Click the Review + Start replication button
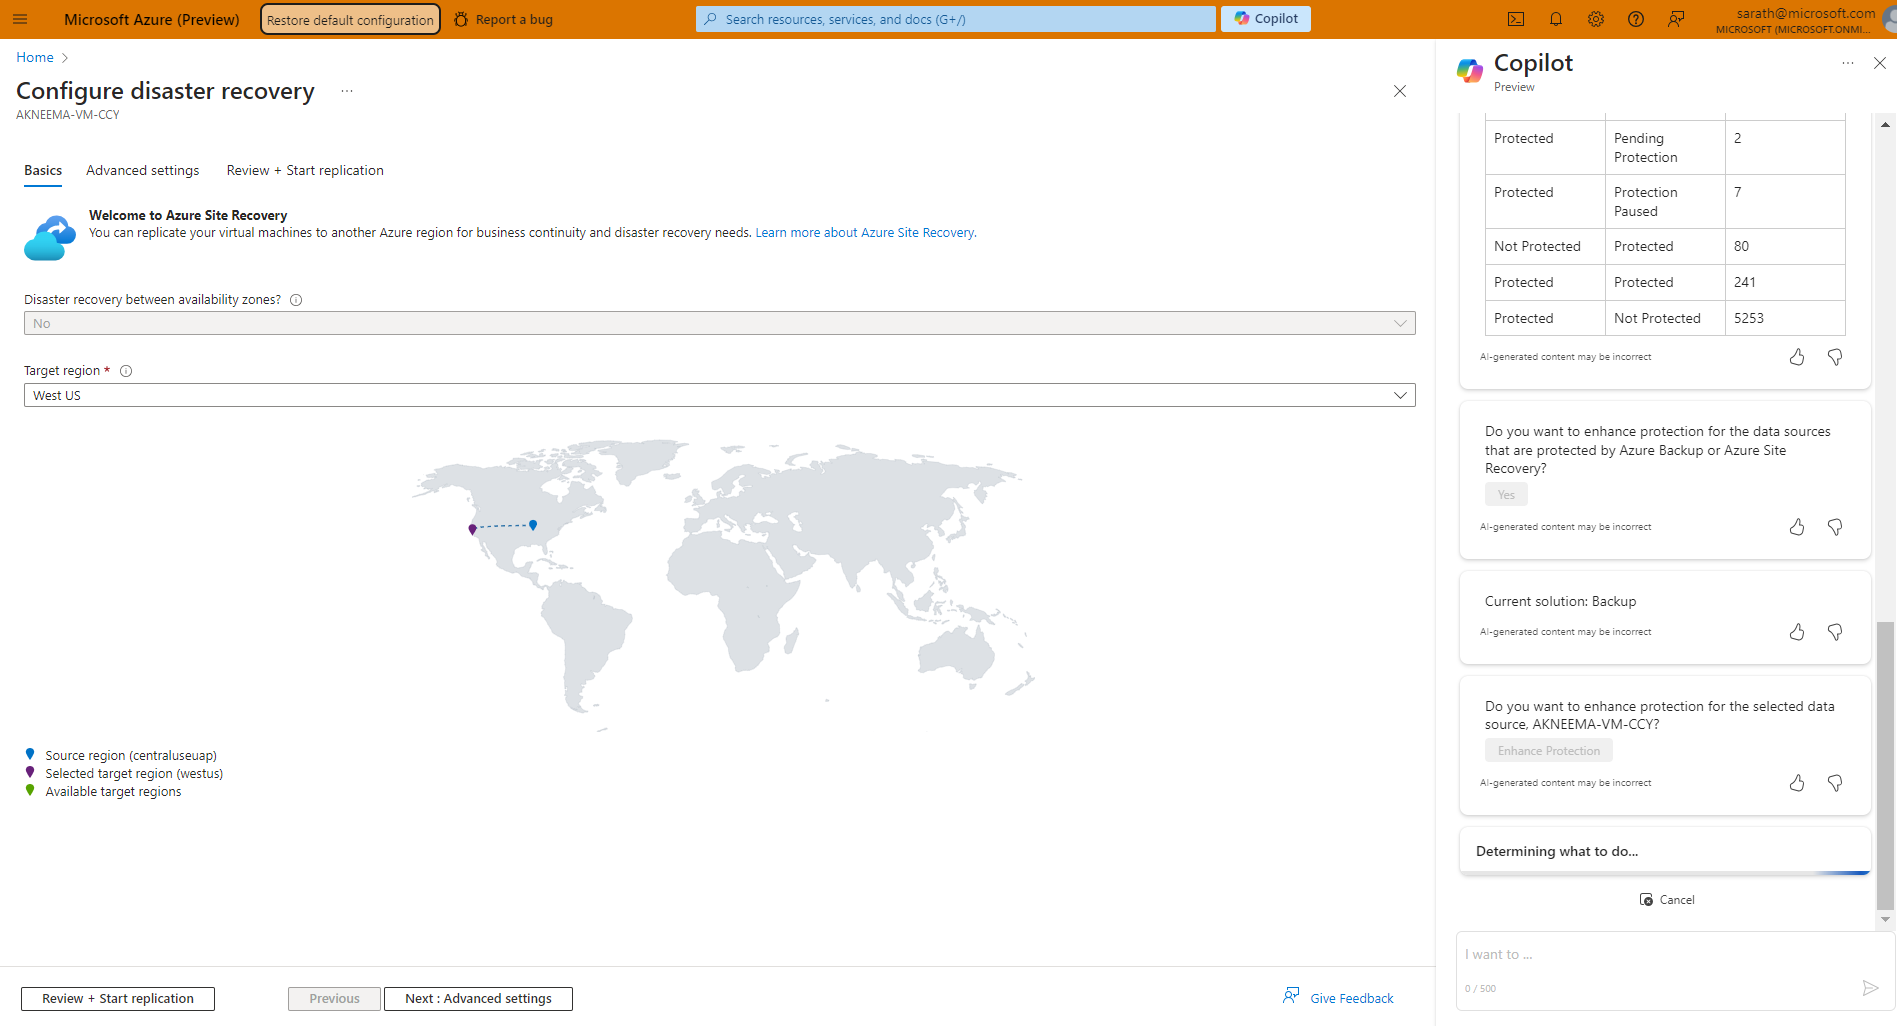This screenshot has width=1897, height=1026. [x=118, y=999]
